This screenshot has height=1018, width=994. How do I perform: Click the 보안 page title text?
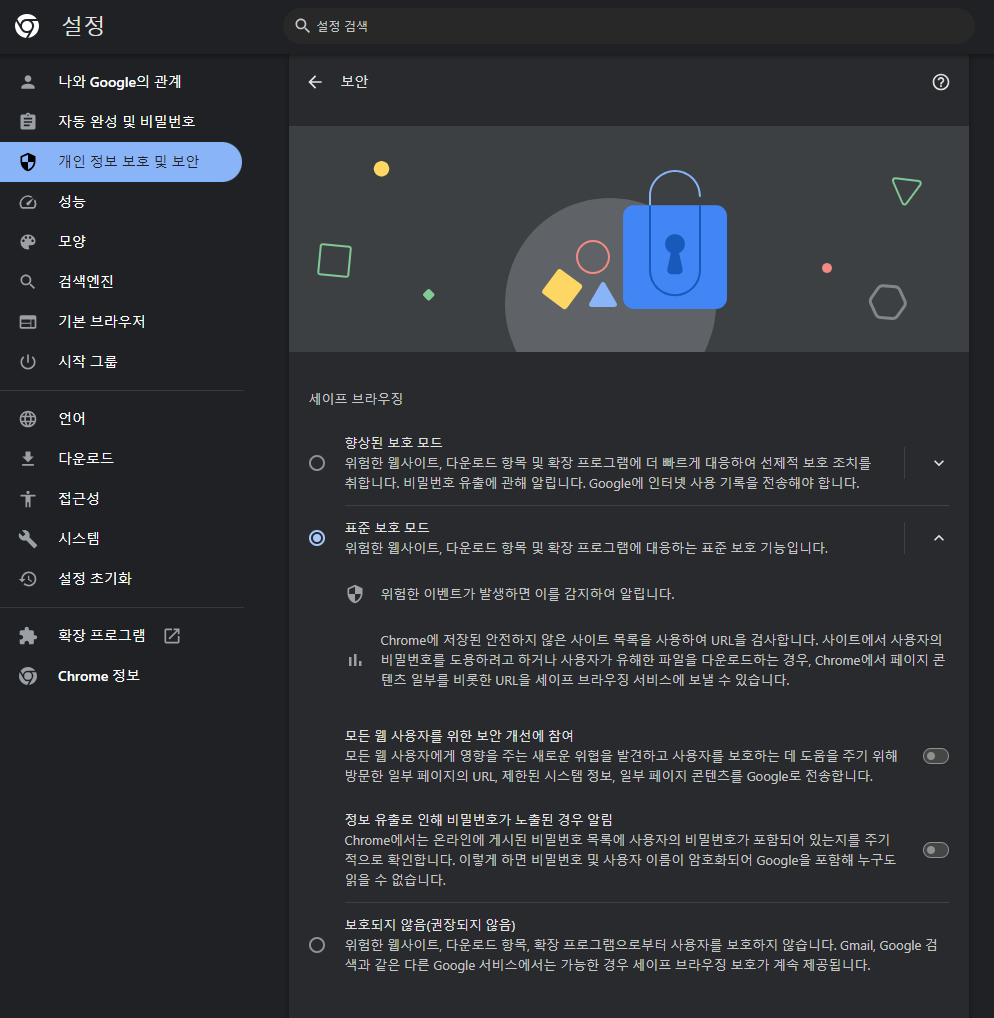pyautogui.click(x=354, y=82)
